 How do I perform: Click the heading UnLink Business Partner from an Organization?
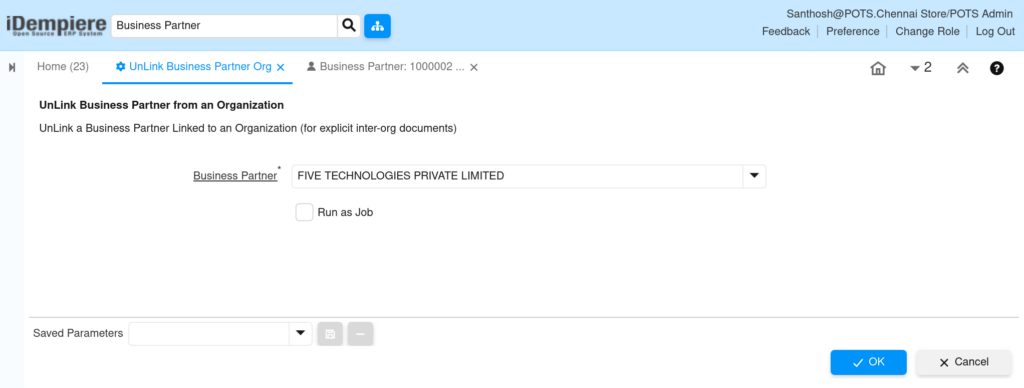pyautogui.click(x=161, y=105)
